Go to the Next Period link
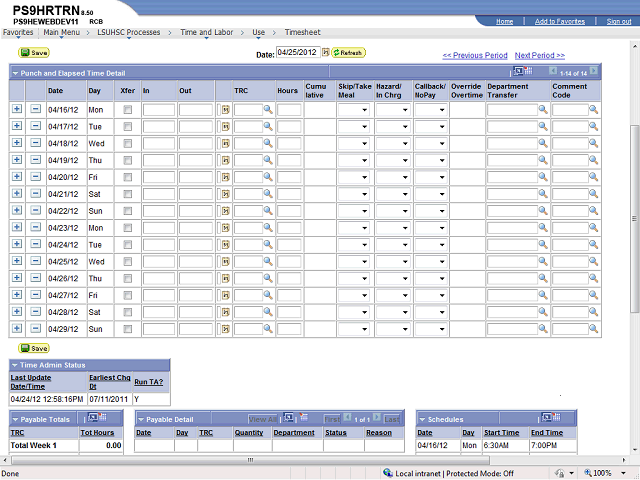Image resolution: width=640 pixels, height=480 pixels. click(x=539, y=55)
